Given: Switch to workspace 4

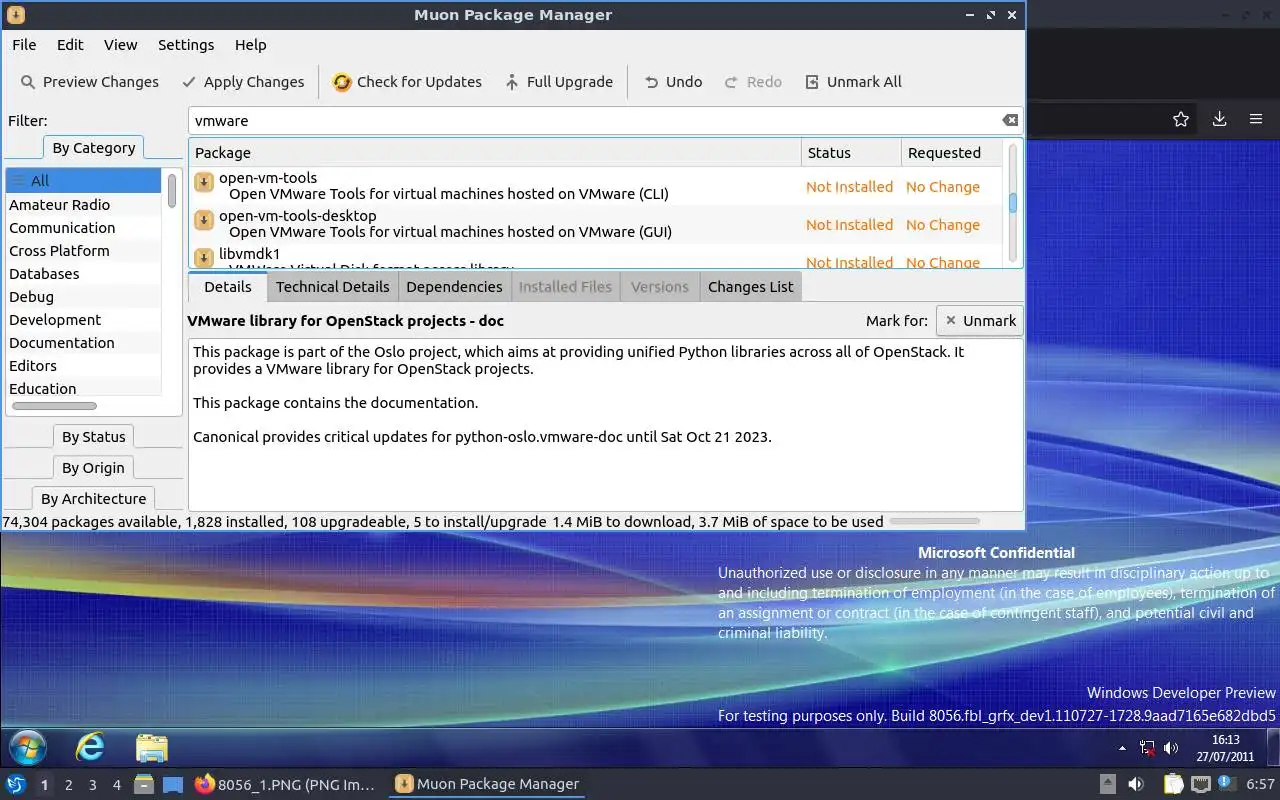Looking at the screenshot, I should pos(116,785).
